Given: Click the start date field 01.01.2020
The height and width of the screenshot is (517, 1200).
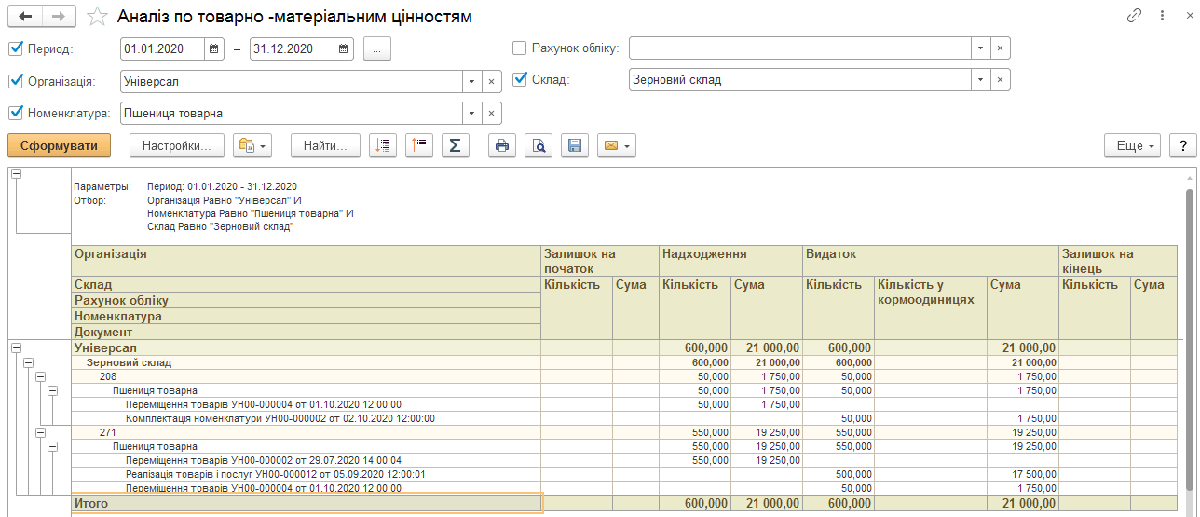Looking at the screenshot, I should tap(163, 48).
